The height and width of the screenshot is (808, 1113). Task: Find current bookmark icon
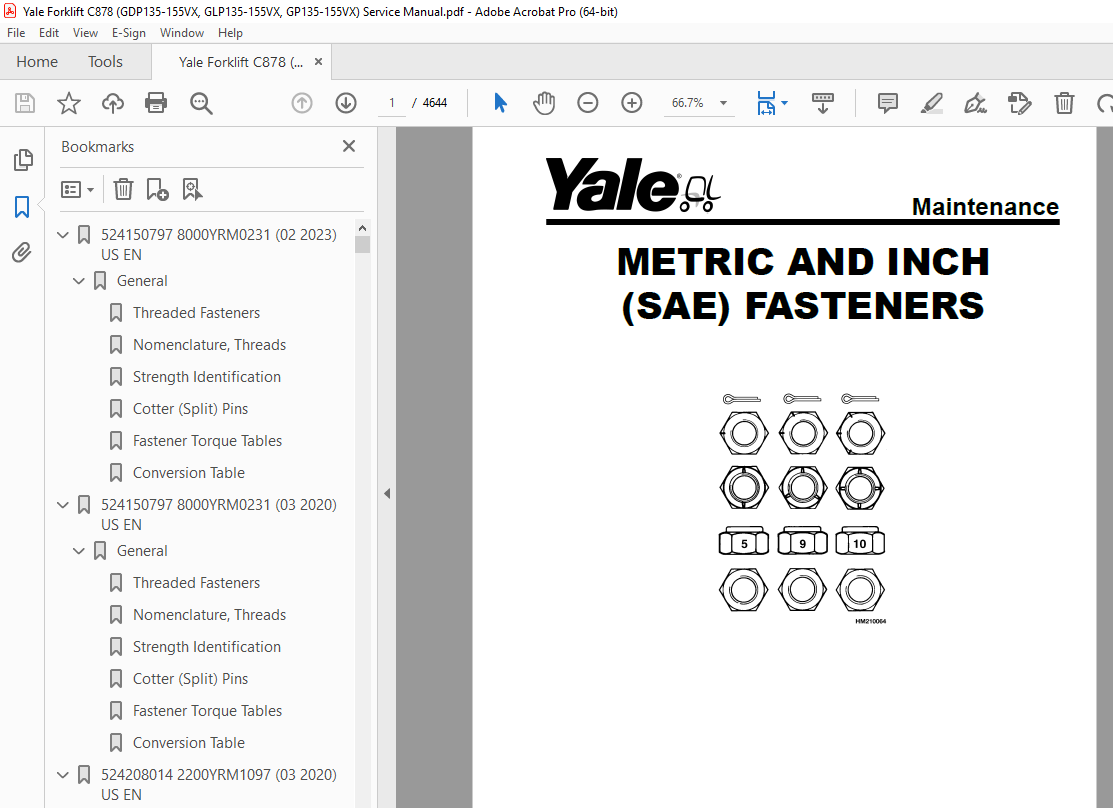pos(192,190)
